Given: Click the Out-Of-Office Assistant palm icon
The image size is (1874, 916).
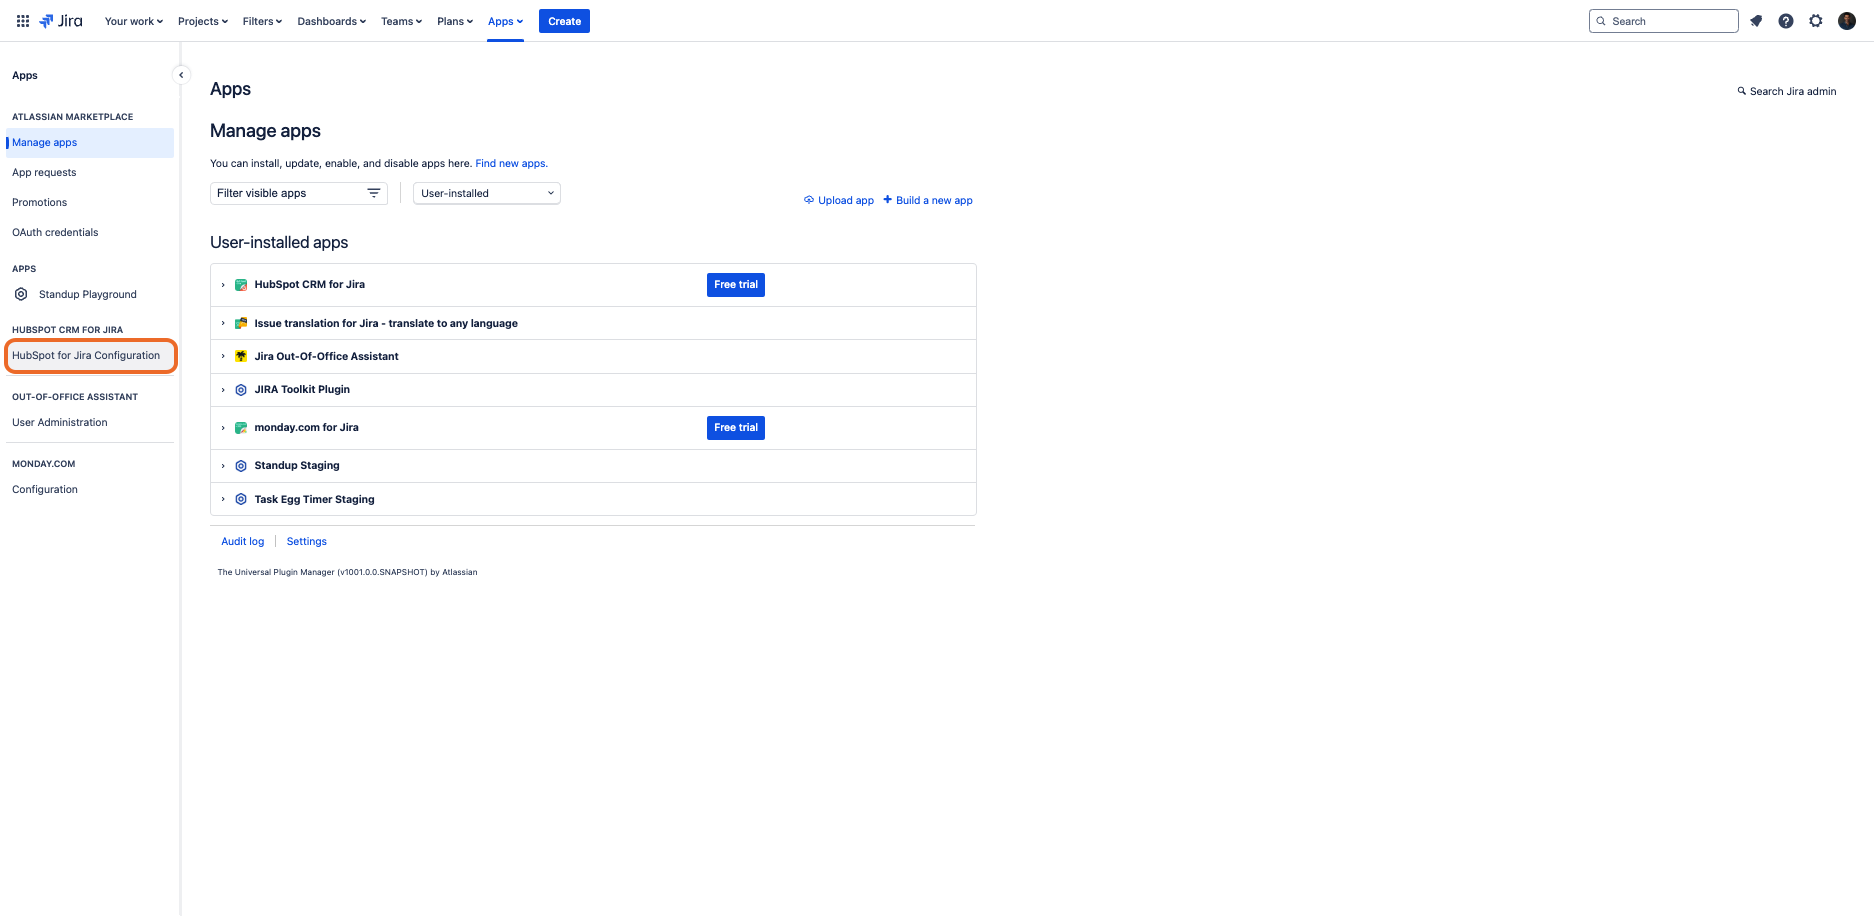Looking at the screenshot, I should pyautogui.click(x=241, y=356).
